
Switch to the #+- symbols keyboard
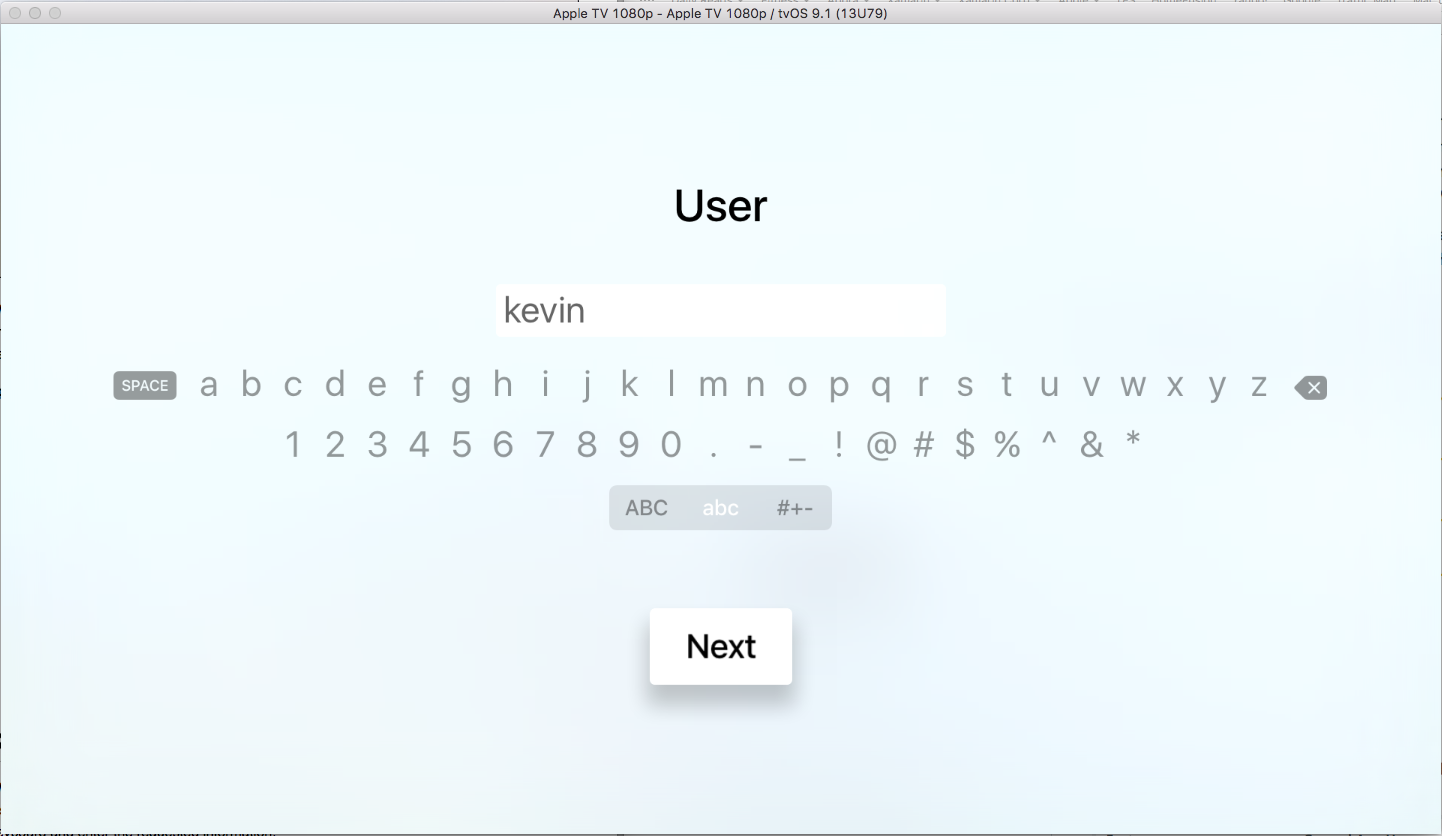point(794,508)
